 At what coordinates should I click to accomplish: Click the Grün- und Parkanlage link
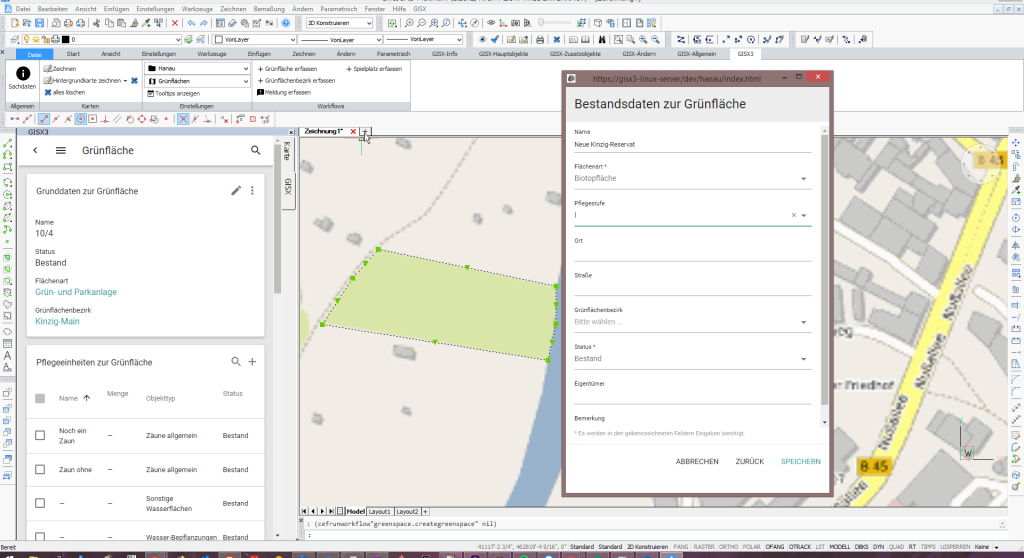click(x=76, y=292)
